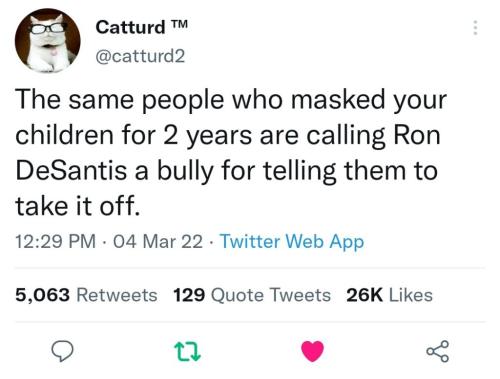Click the Likes label next to 26K

click(x=411, y=295)
